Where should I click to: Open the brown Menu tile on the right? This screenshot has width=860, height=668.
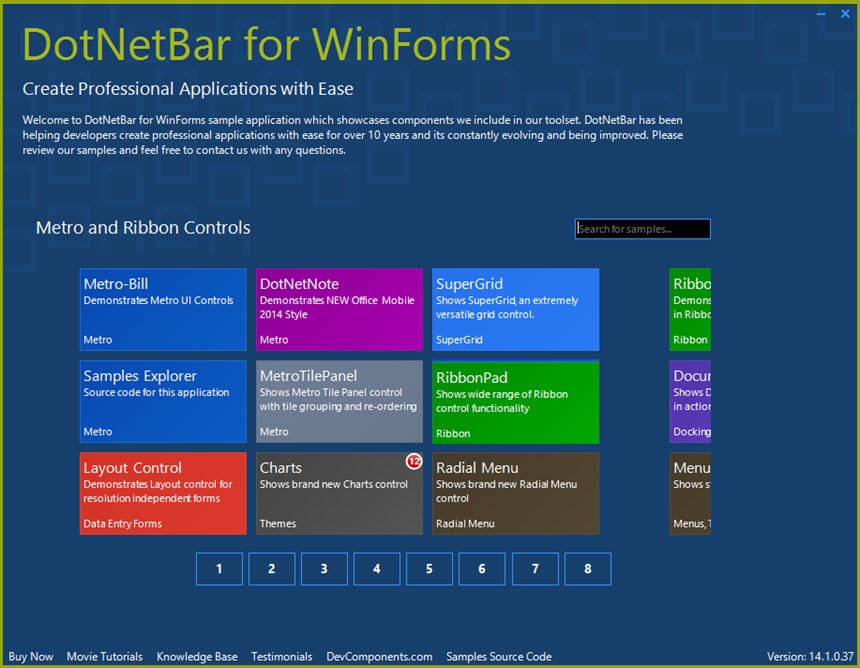690,494
